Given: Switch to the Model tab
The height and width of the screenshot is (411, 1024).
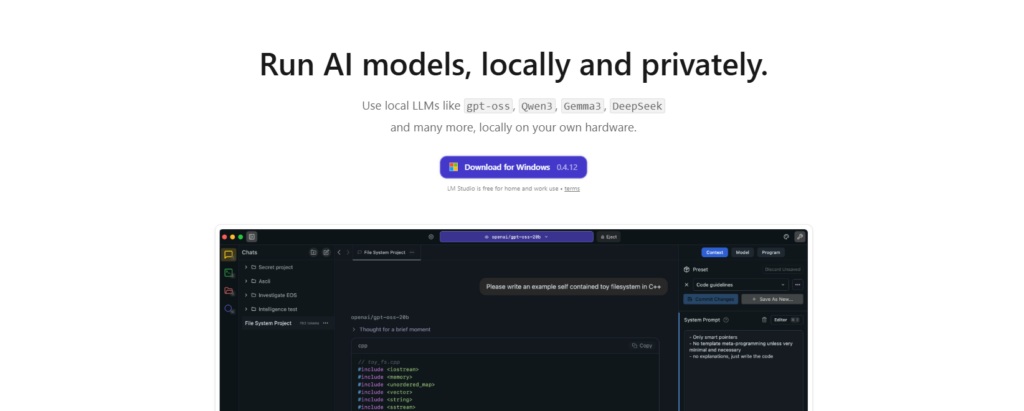Looking at the screenshot, I should [743, 252].
